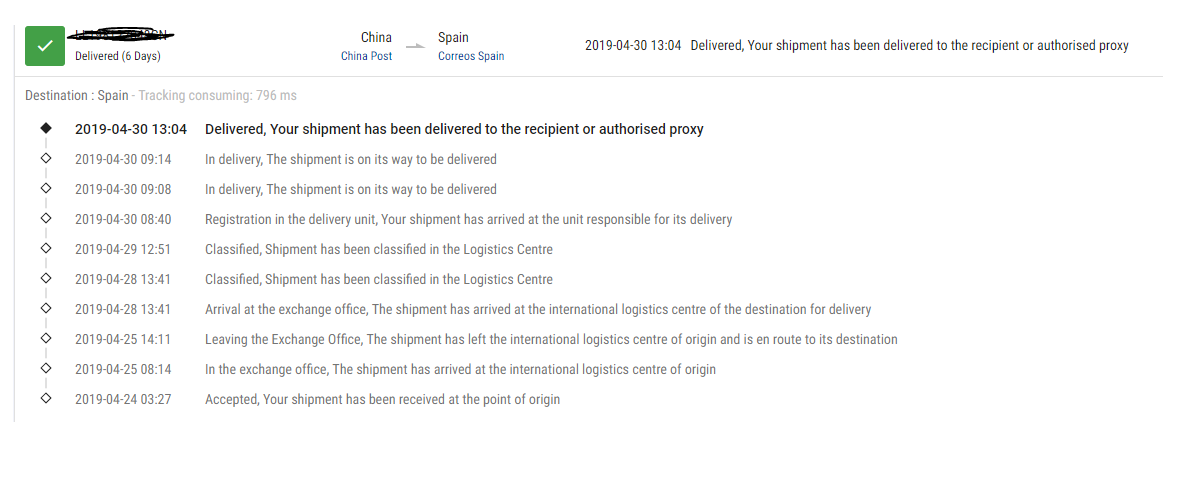
Task: Click the 'In the exchange office' event text
Action: [x=460, y=369]
